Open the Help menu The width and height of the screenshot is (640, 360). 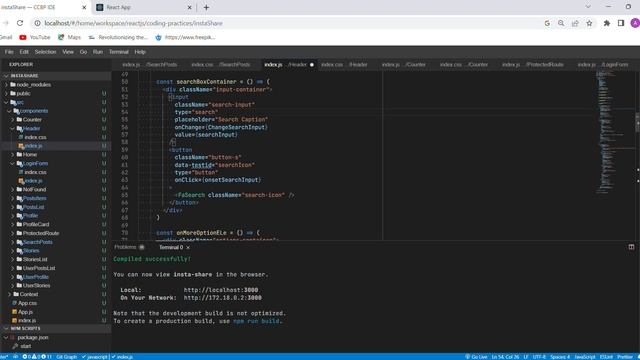tap(140, 52)
